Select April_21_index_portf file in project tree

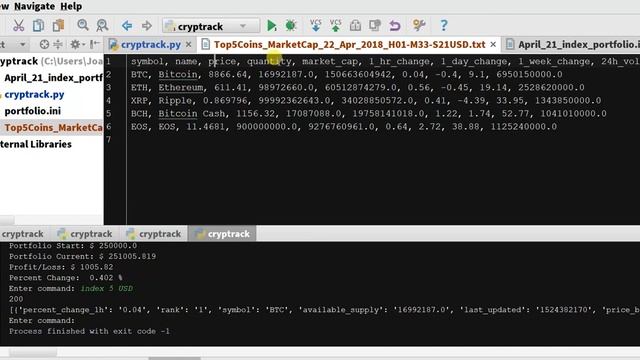coord(53,78)
